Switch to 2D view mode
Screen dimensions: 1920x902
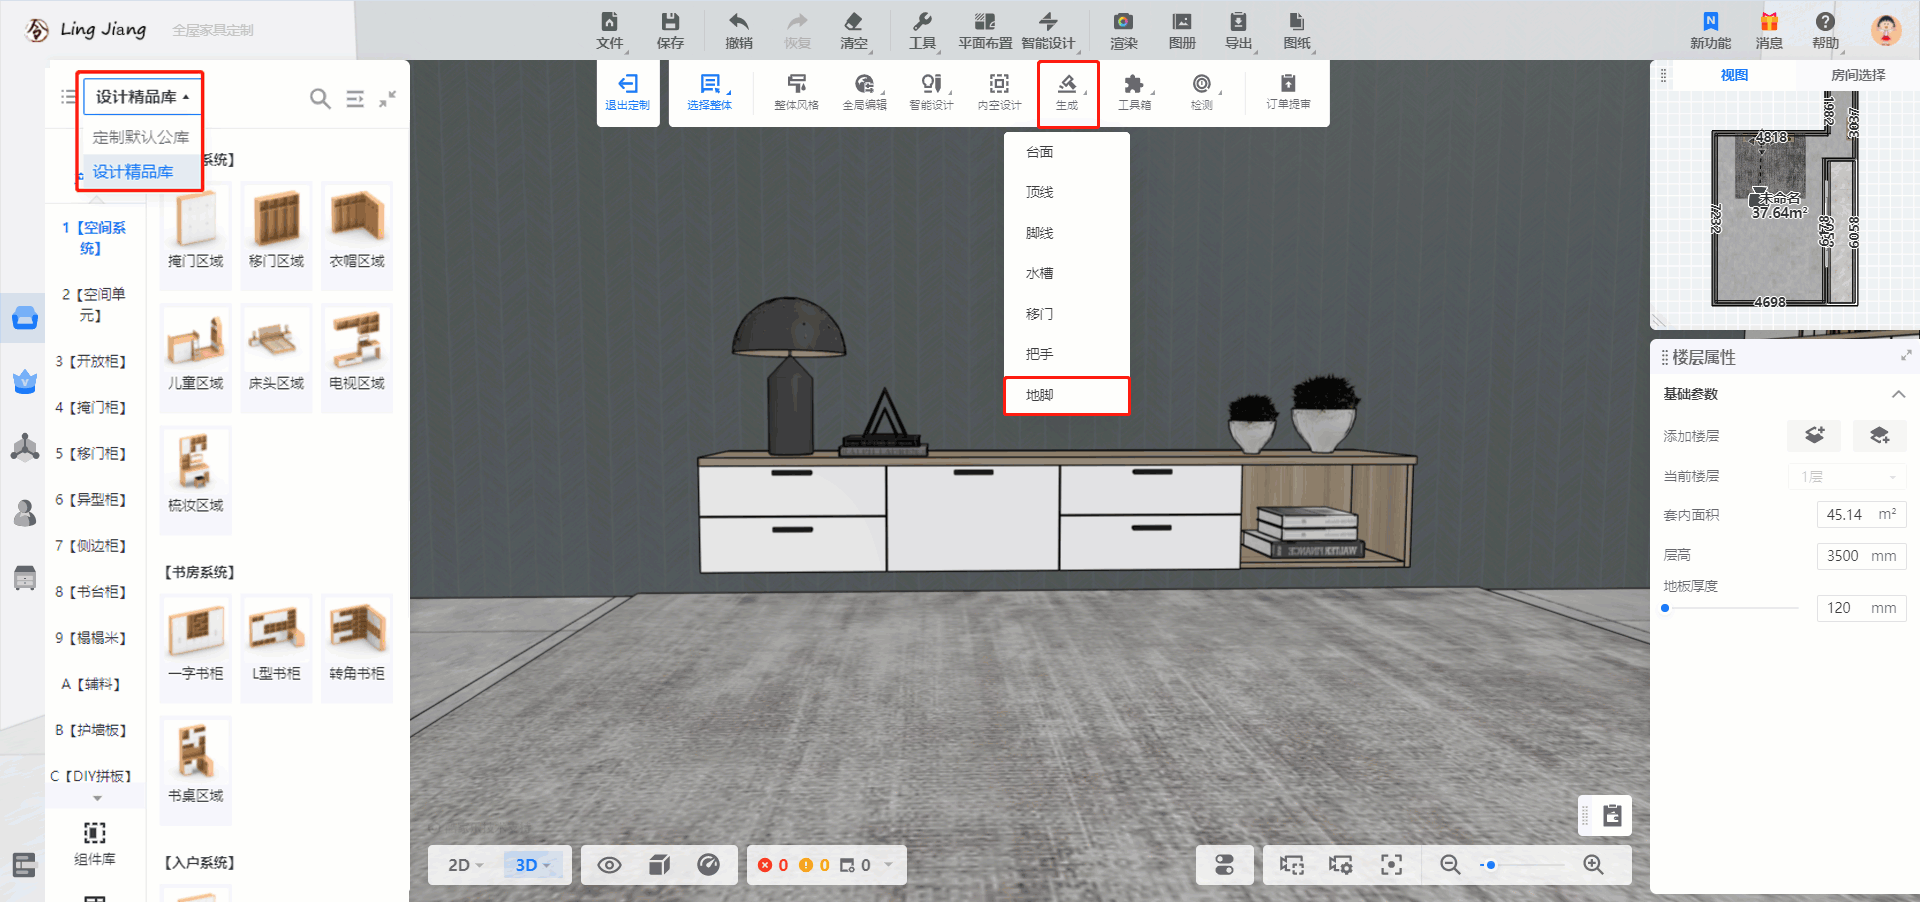465,865
